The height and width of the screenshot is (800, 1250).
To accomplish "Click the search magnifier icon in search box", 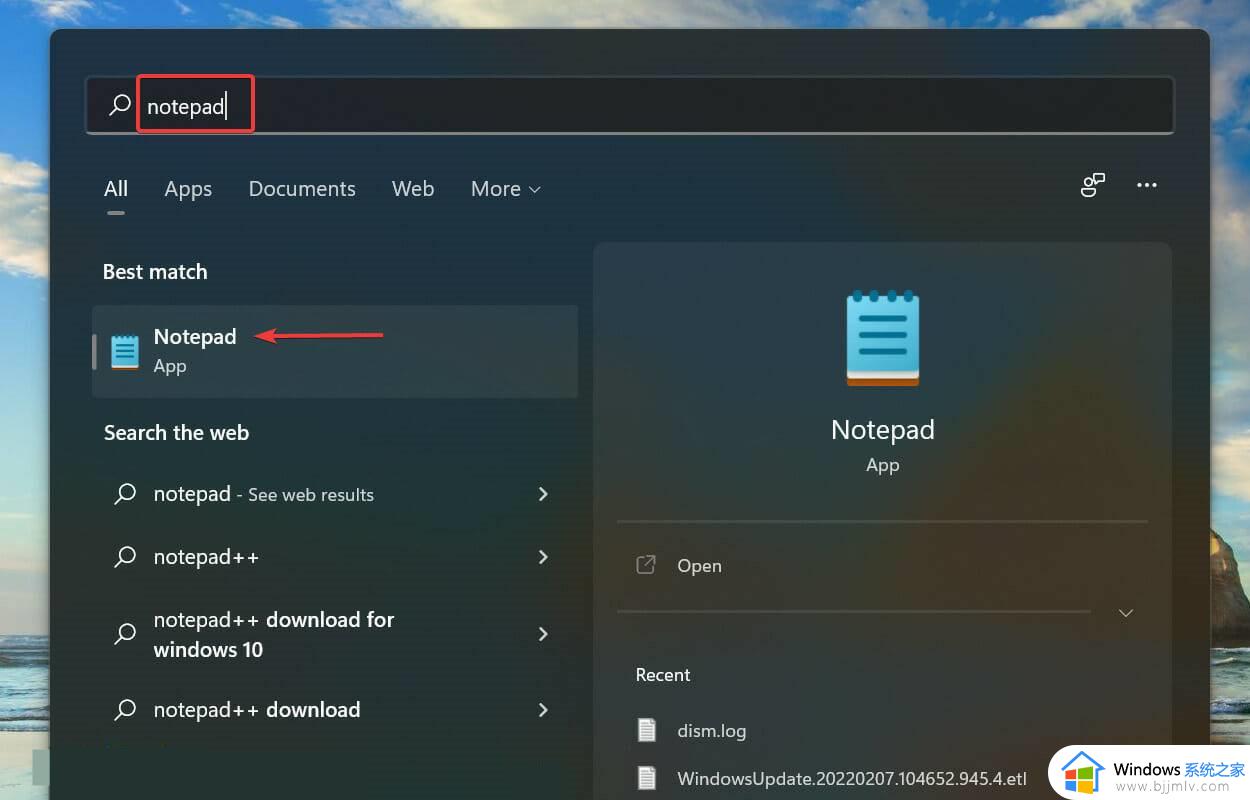I will click(120, 105).
